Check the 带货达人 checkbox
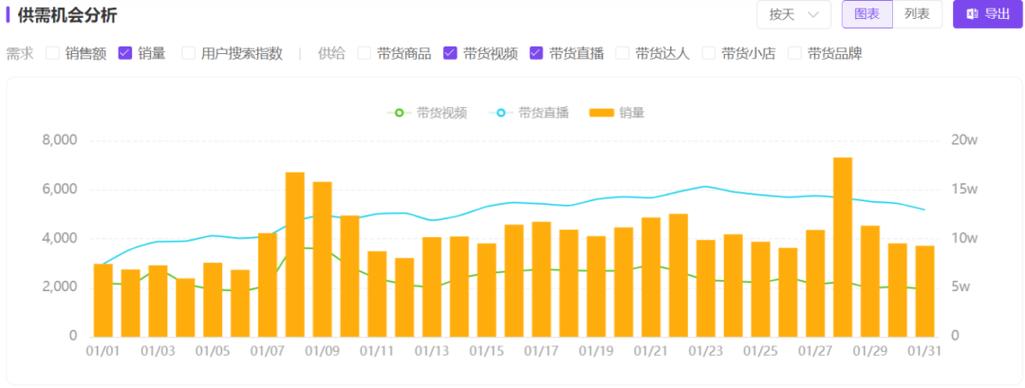 point(622,54)
